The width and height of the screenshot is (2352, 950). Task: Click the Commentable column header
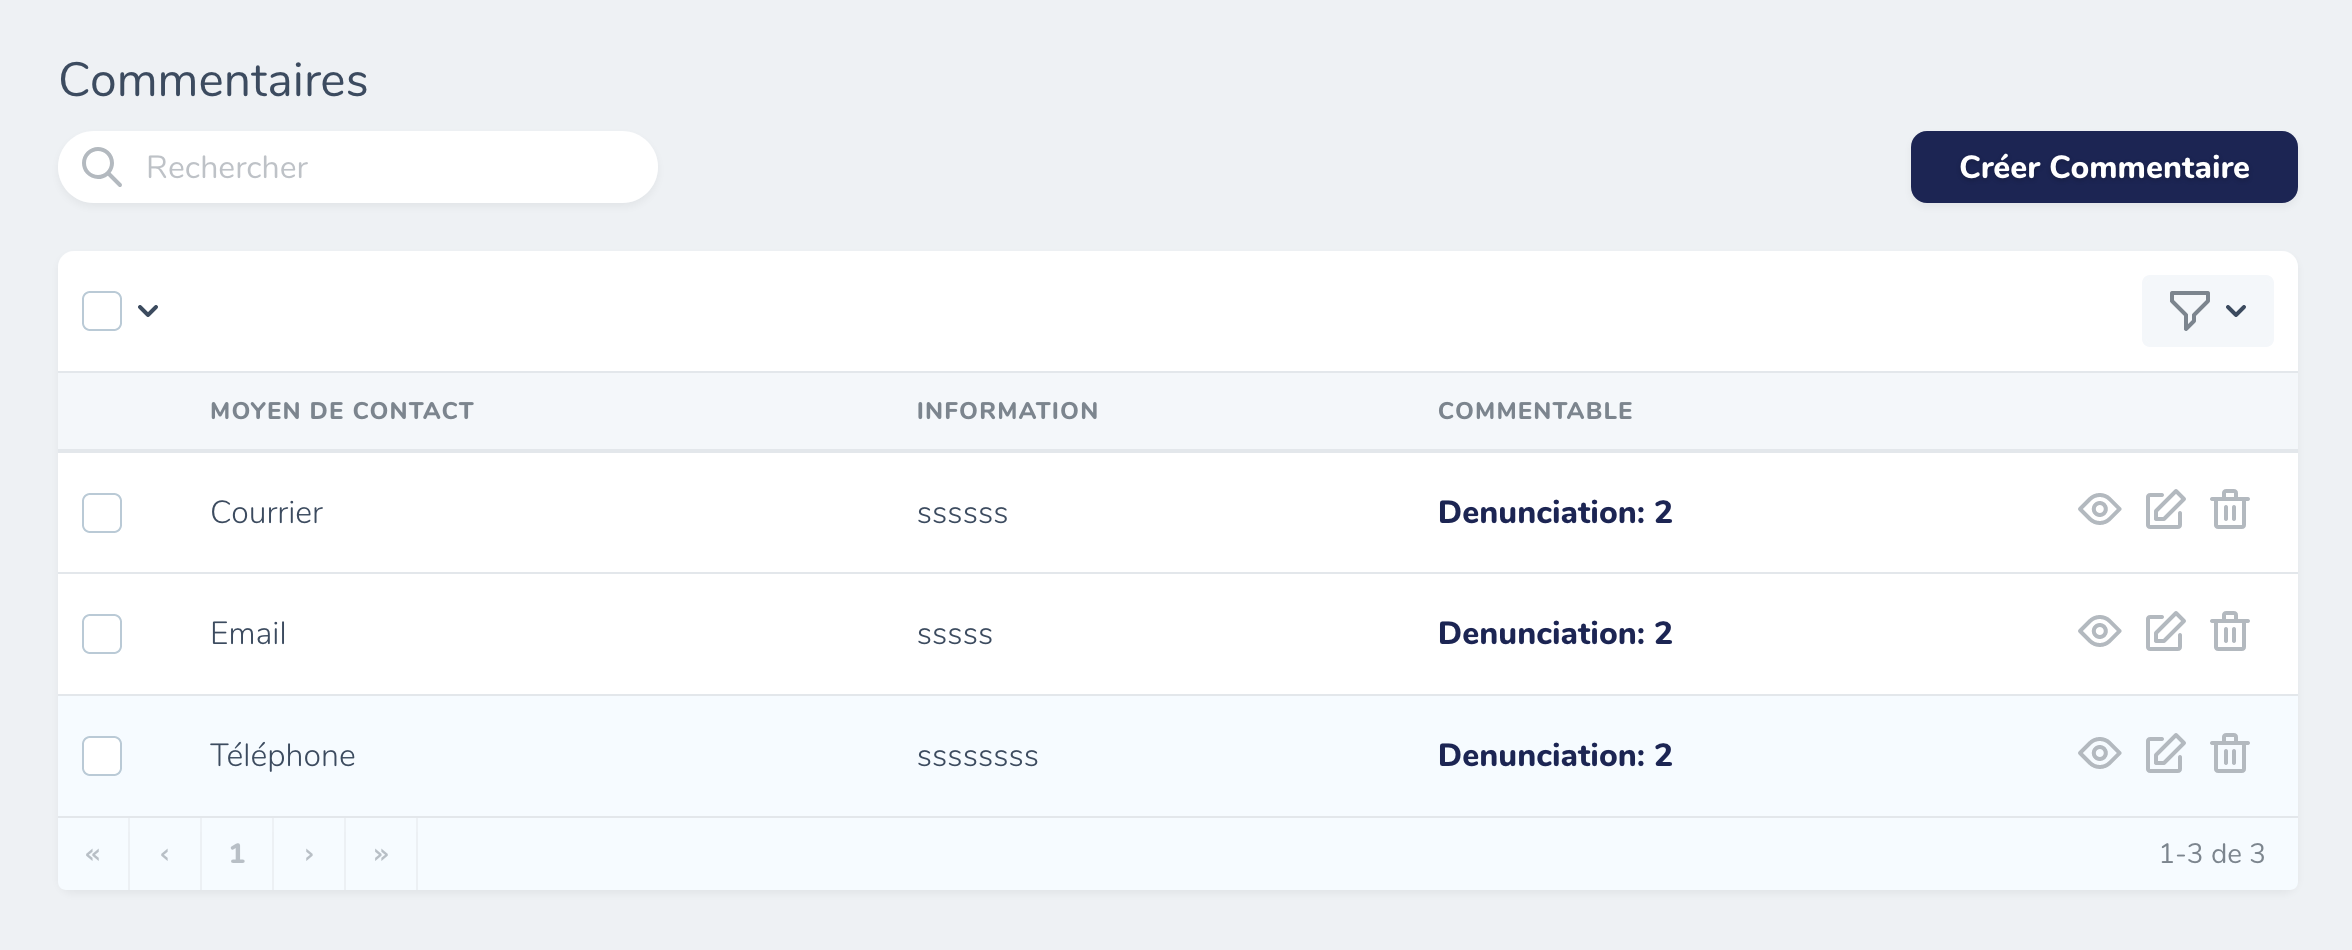pos(1535,410)
